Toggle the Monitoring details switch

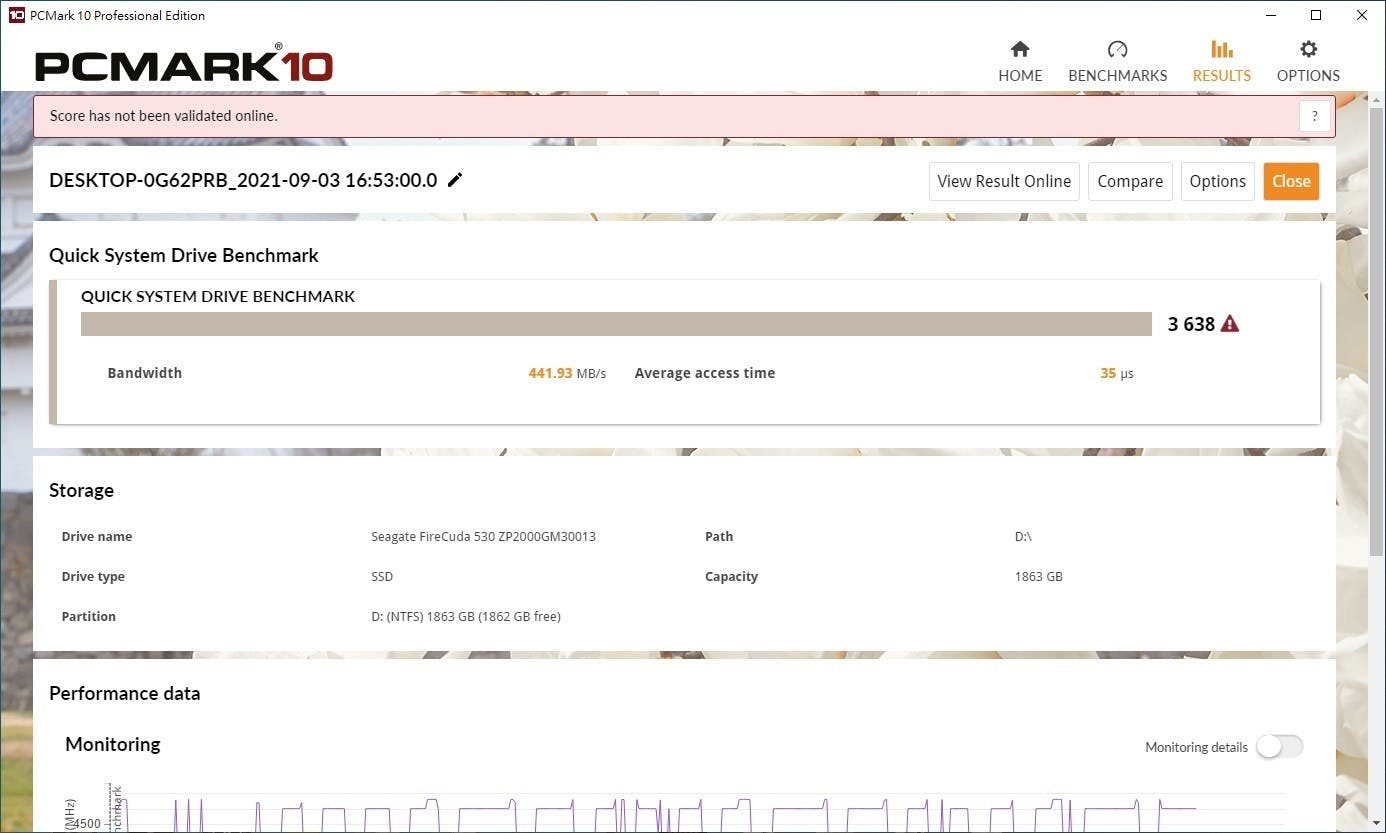[1279, 747]
